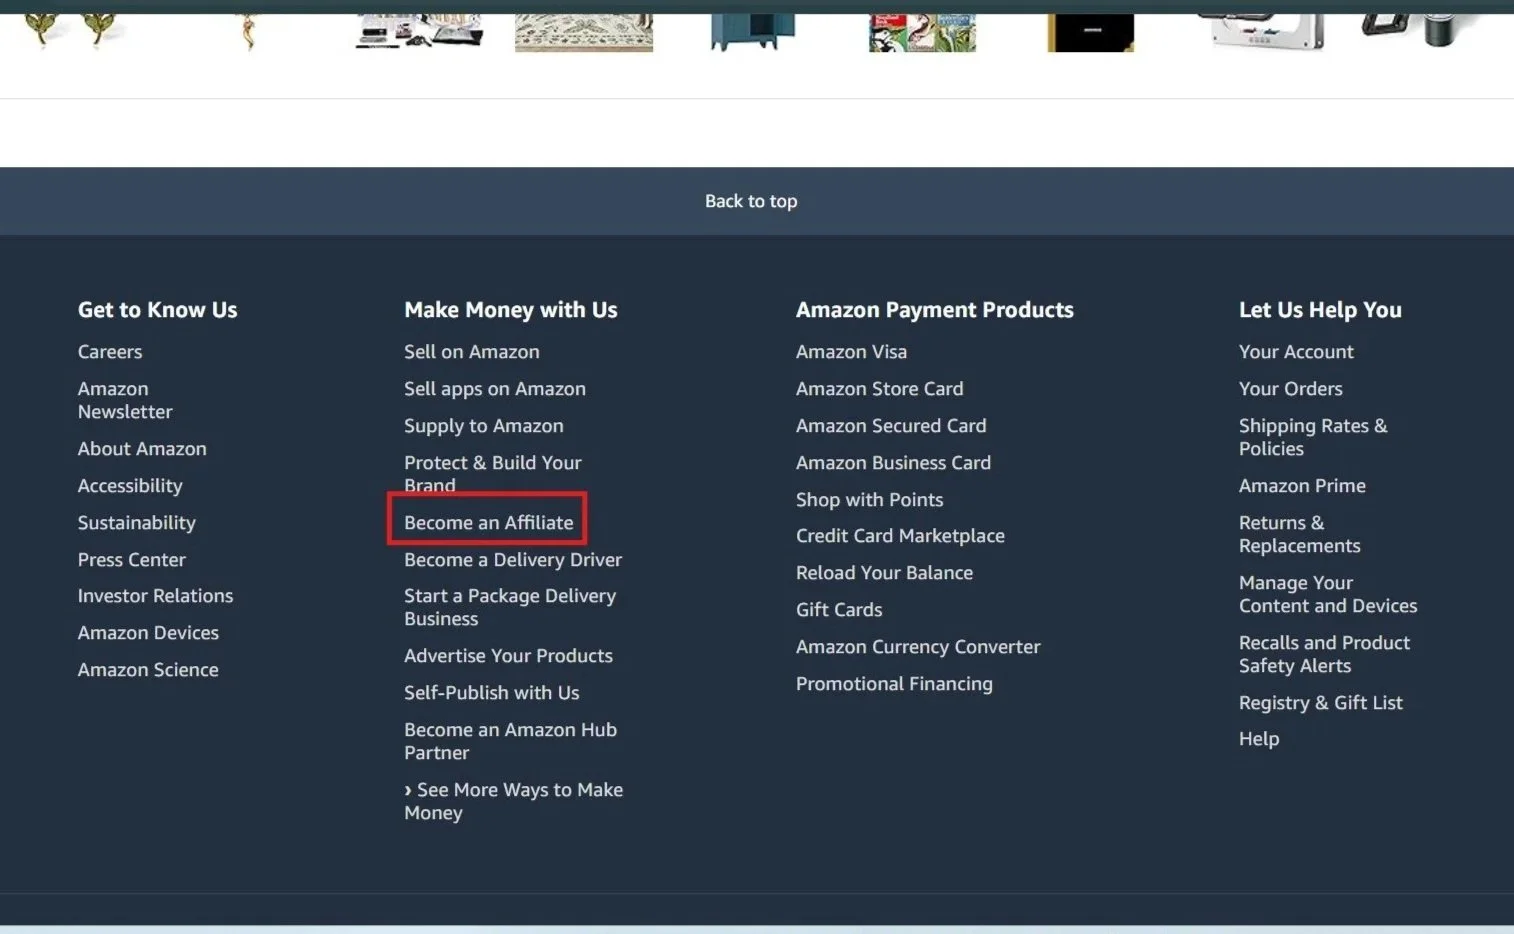
Task: Open the Help page
Action: coord(1258,738)
